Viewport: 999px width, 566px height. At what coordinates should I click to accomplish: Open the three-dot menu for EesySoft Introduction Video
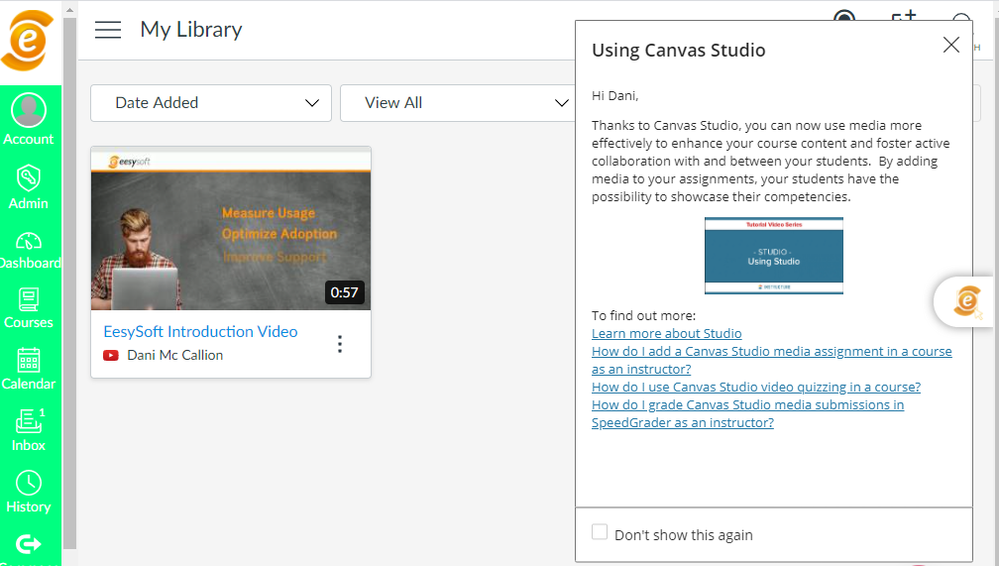340,344
